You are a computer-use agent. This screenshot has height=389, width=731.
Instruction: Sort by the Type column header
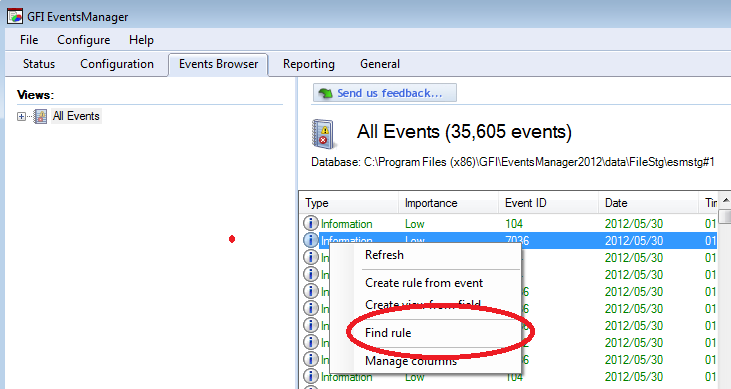(349, 203)
